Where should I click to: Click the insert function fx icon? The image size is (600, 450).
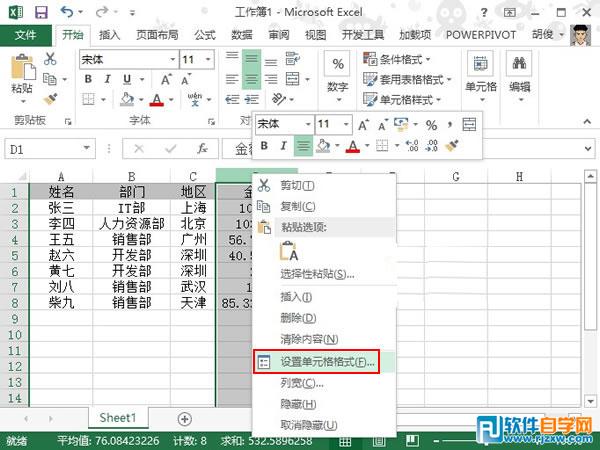tap(201, 149)
